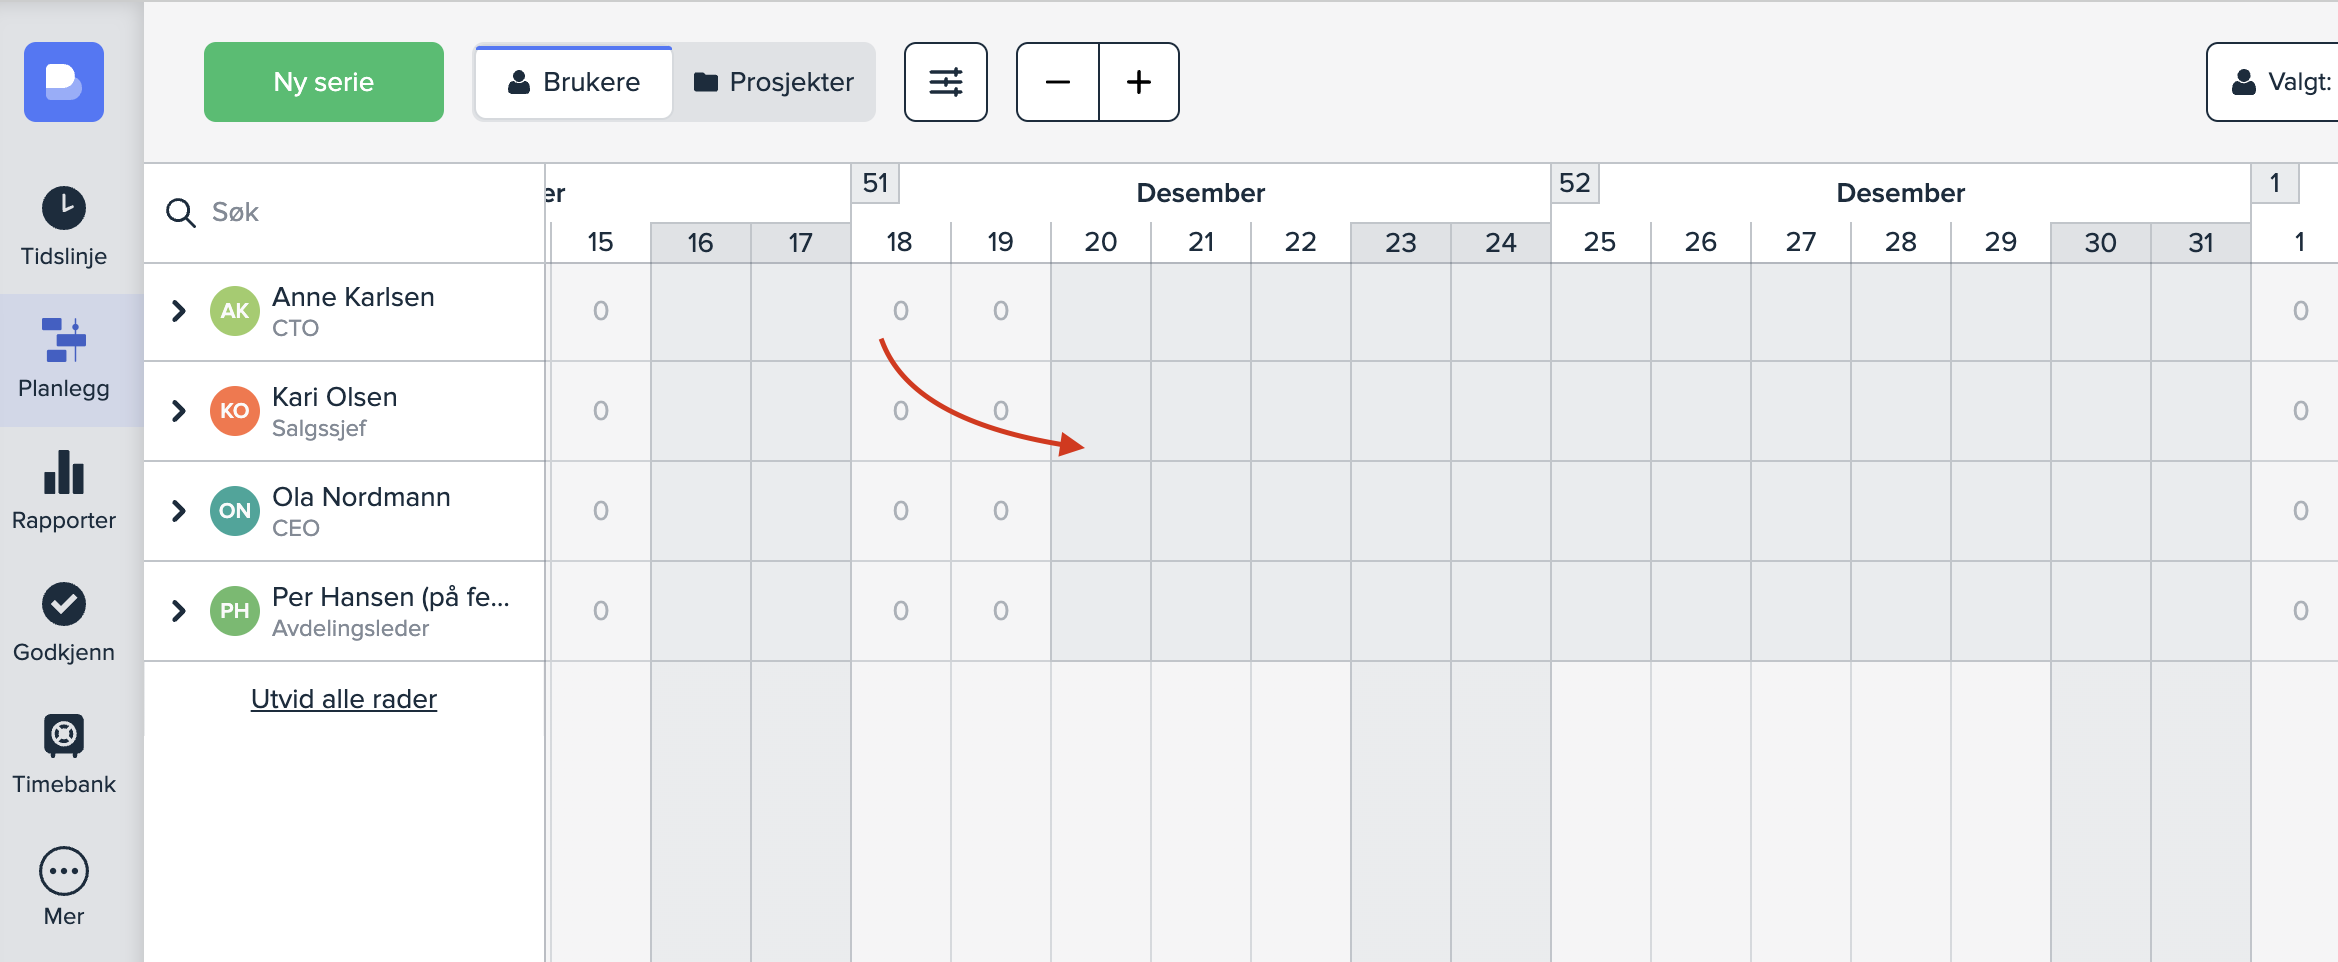Open the Godkjenn checkmark icon
Image resolution: width=2338 pixels, height=962 pixels.
64,604
